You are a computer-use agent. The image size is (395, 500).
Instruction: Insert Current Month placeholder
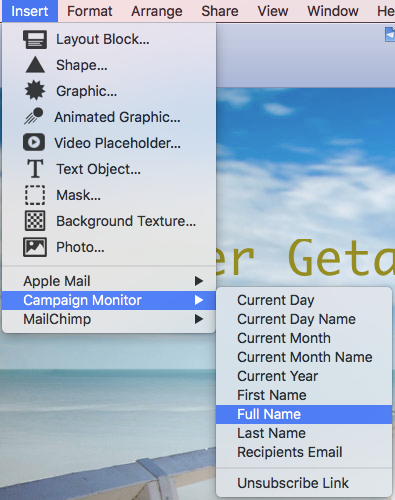tap(304, 338)
